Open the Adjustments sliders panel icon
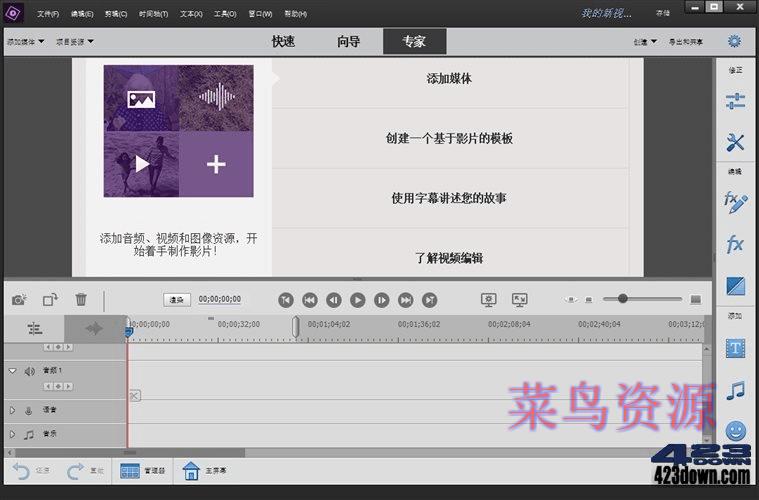Image resolution: width=759 pixels, height=500 pixels. click(x=735, y=101)
